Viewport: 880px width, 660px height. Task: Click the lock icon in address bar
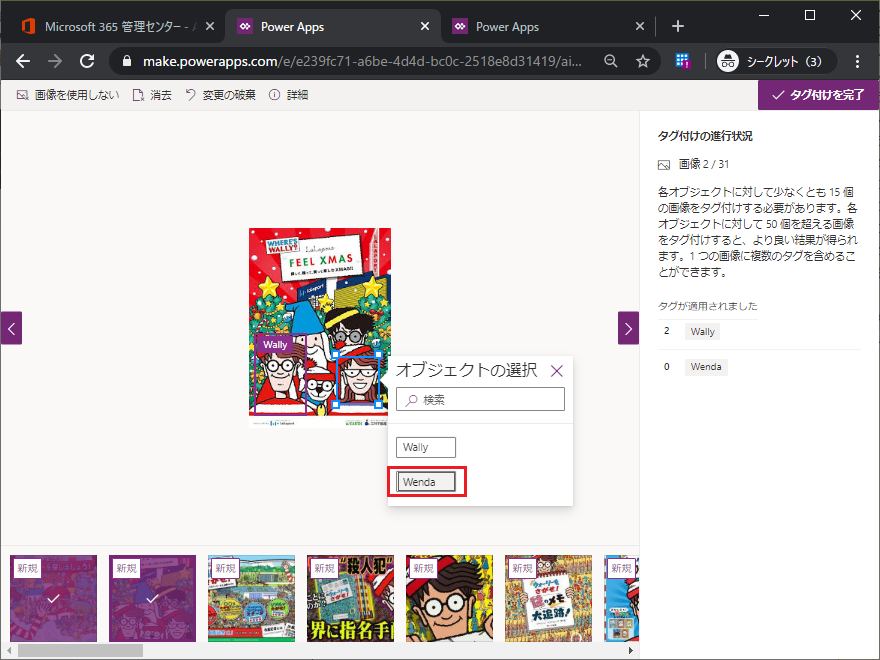pyautogui.click(x=127, y=61)
